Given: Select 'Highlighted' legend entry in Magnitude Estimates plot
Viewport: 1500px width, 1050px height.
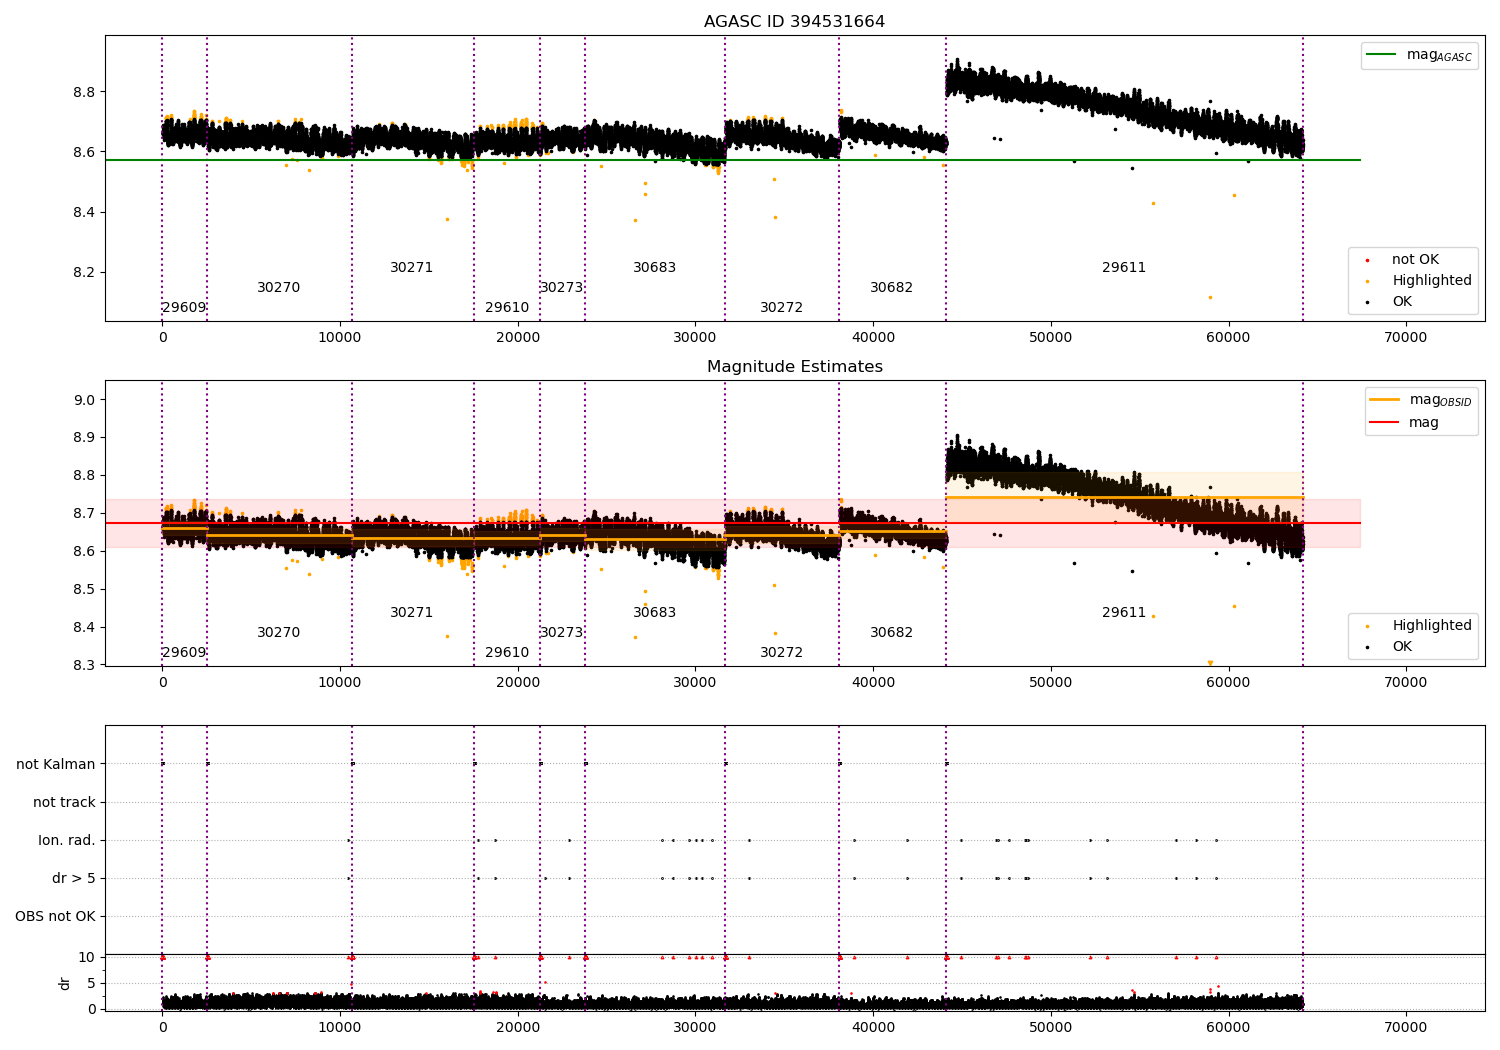Looking at the screenshot, I should 1432,626.
